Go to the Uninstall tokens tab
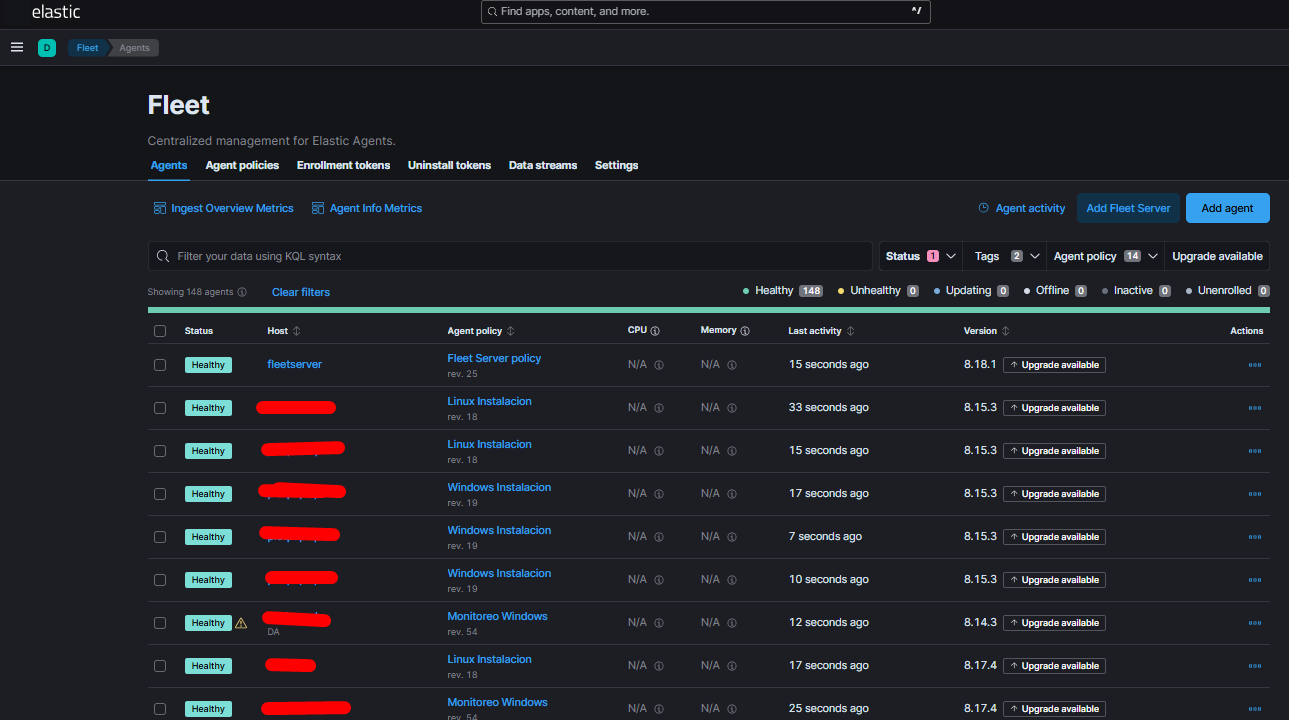1289x720 pixels. tap(449, 165)
